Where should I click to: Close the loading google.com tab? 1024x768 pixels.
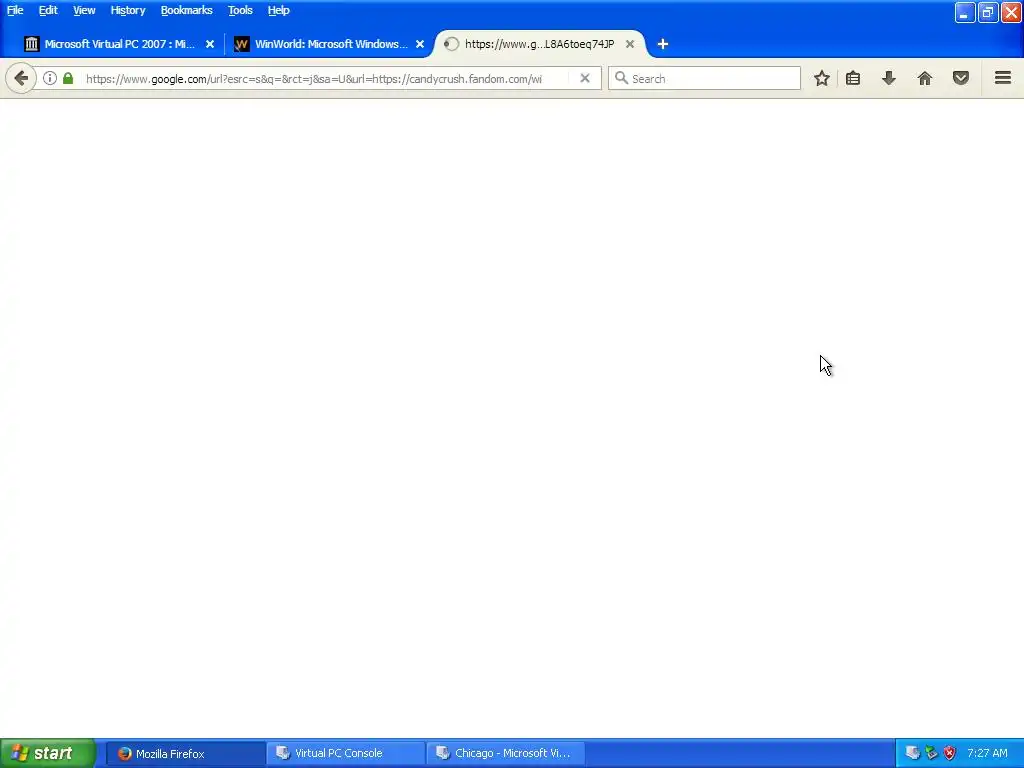point(630,44)
